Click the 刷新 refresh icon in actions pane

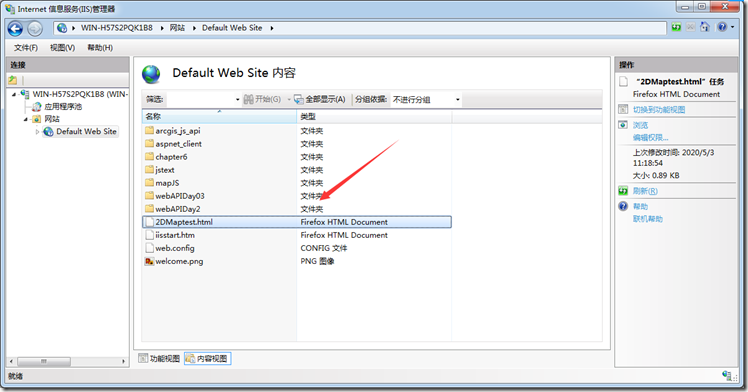(x=623, y=191)
